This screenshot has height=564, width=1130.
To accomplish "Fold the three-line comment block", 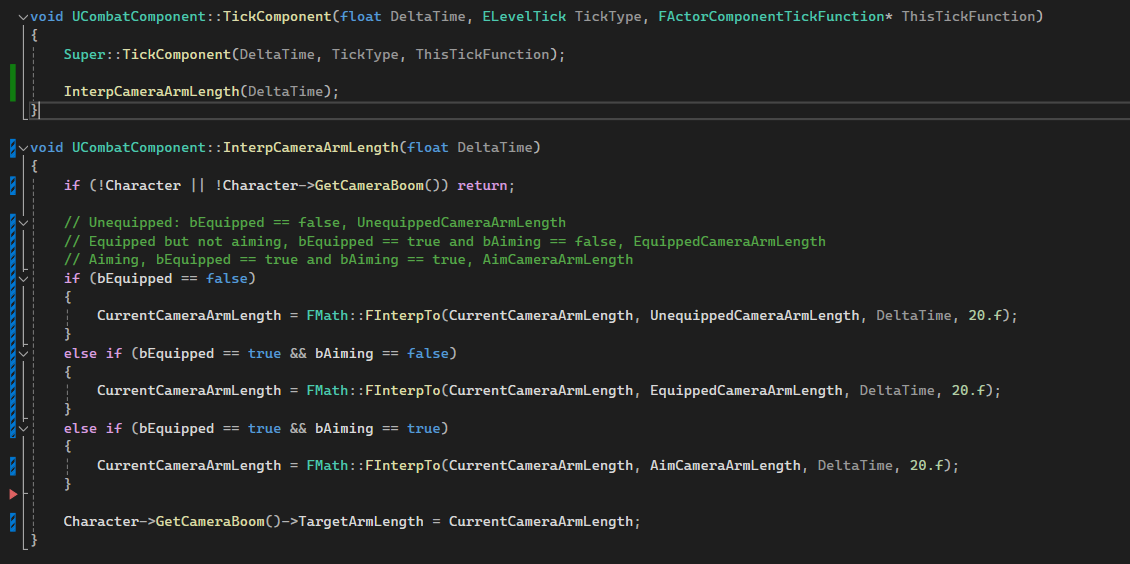I will [x=24, y=222].
